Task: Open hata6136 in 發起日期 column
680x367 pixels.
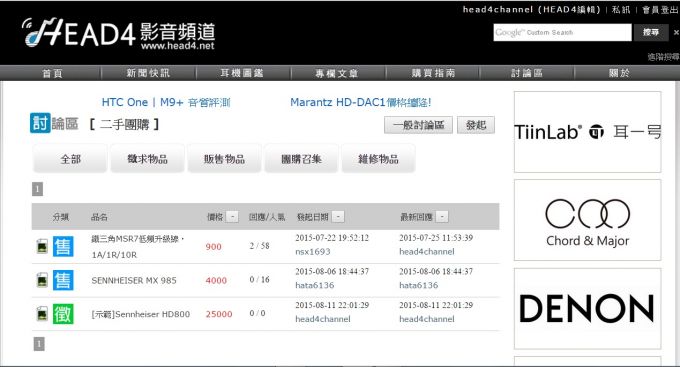Action: click(x=315, y=285)
